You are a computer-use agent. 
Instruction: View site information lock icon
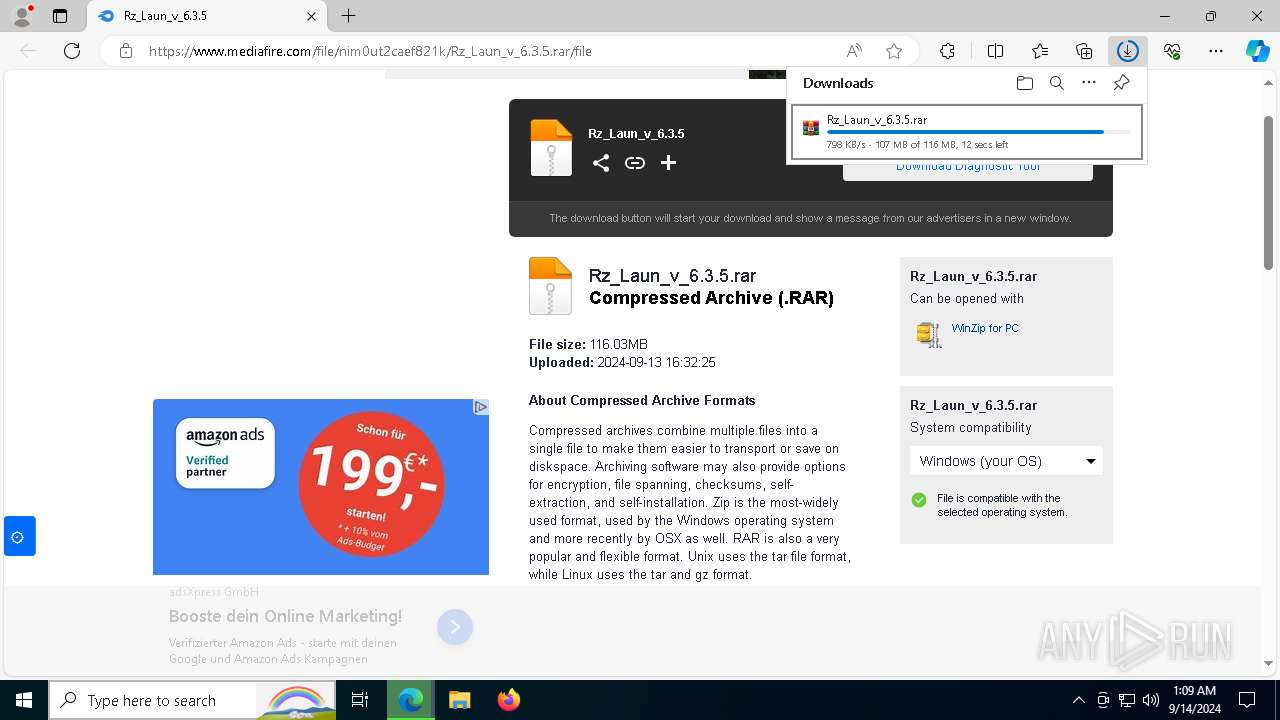(125, 51)
